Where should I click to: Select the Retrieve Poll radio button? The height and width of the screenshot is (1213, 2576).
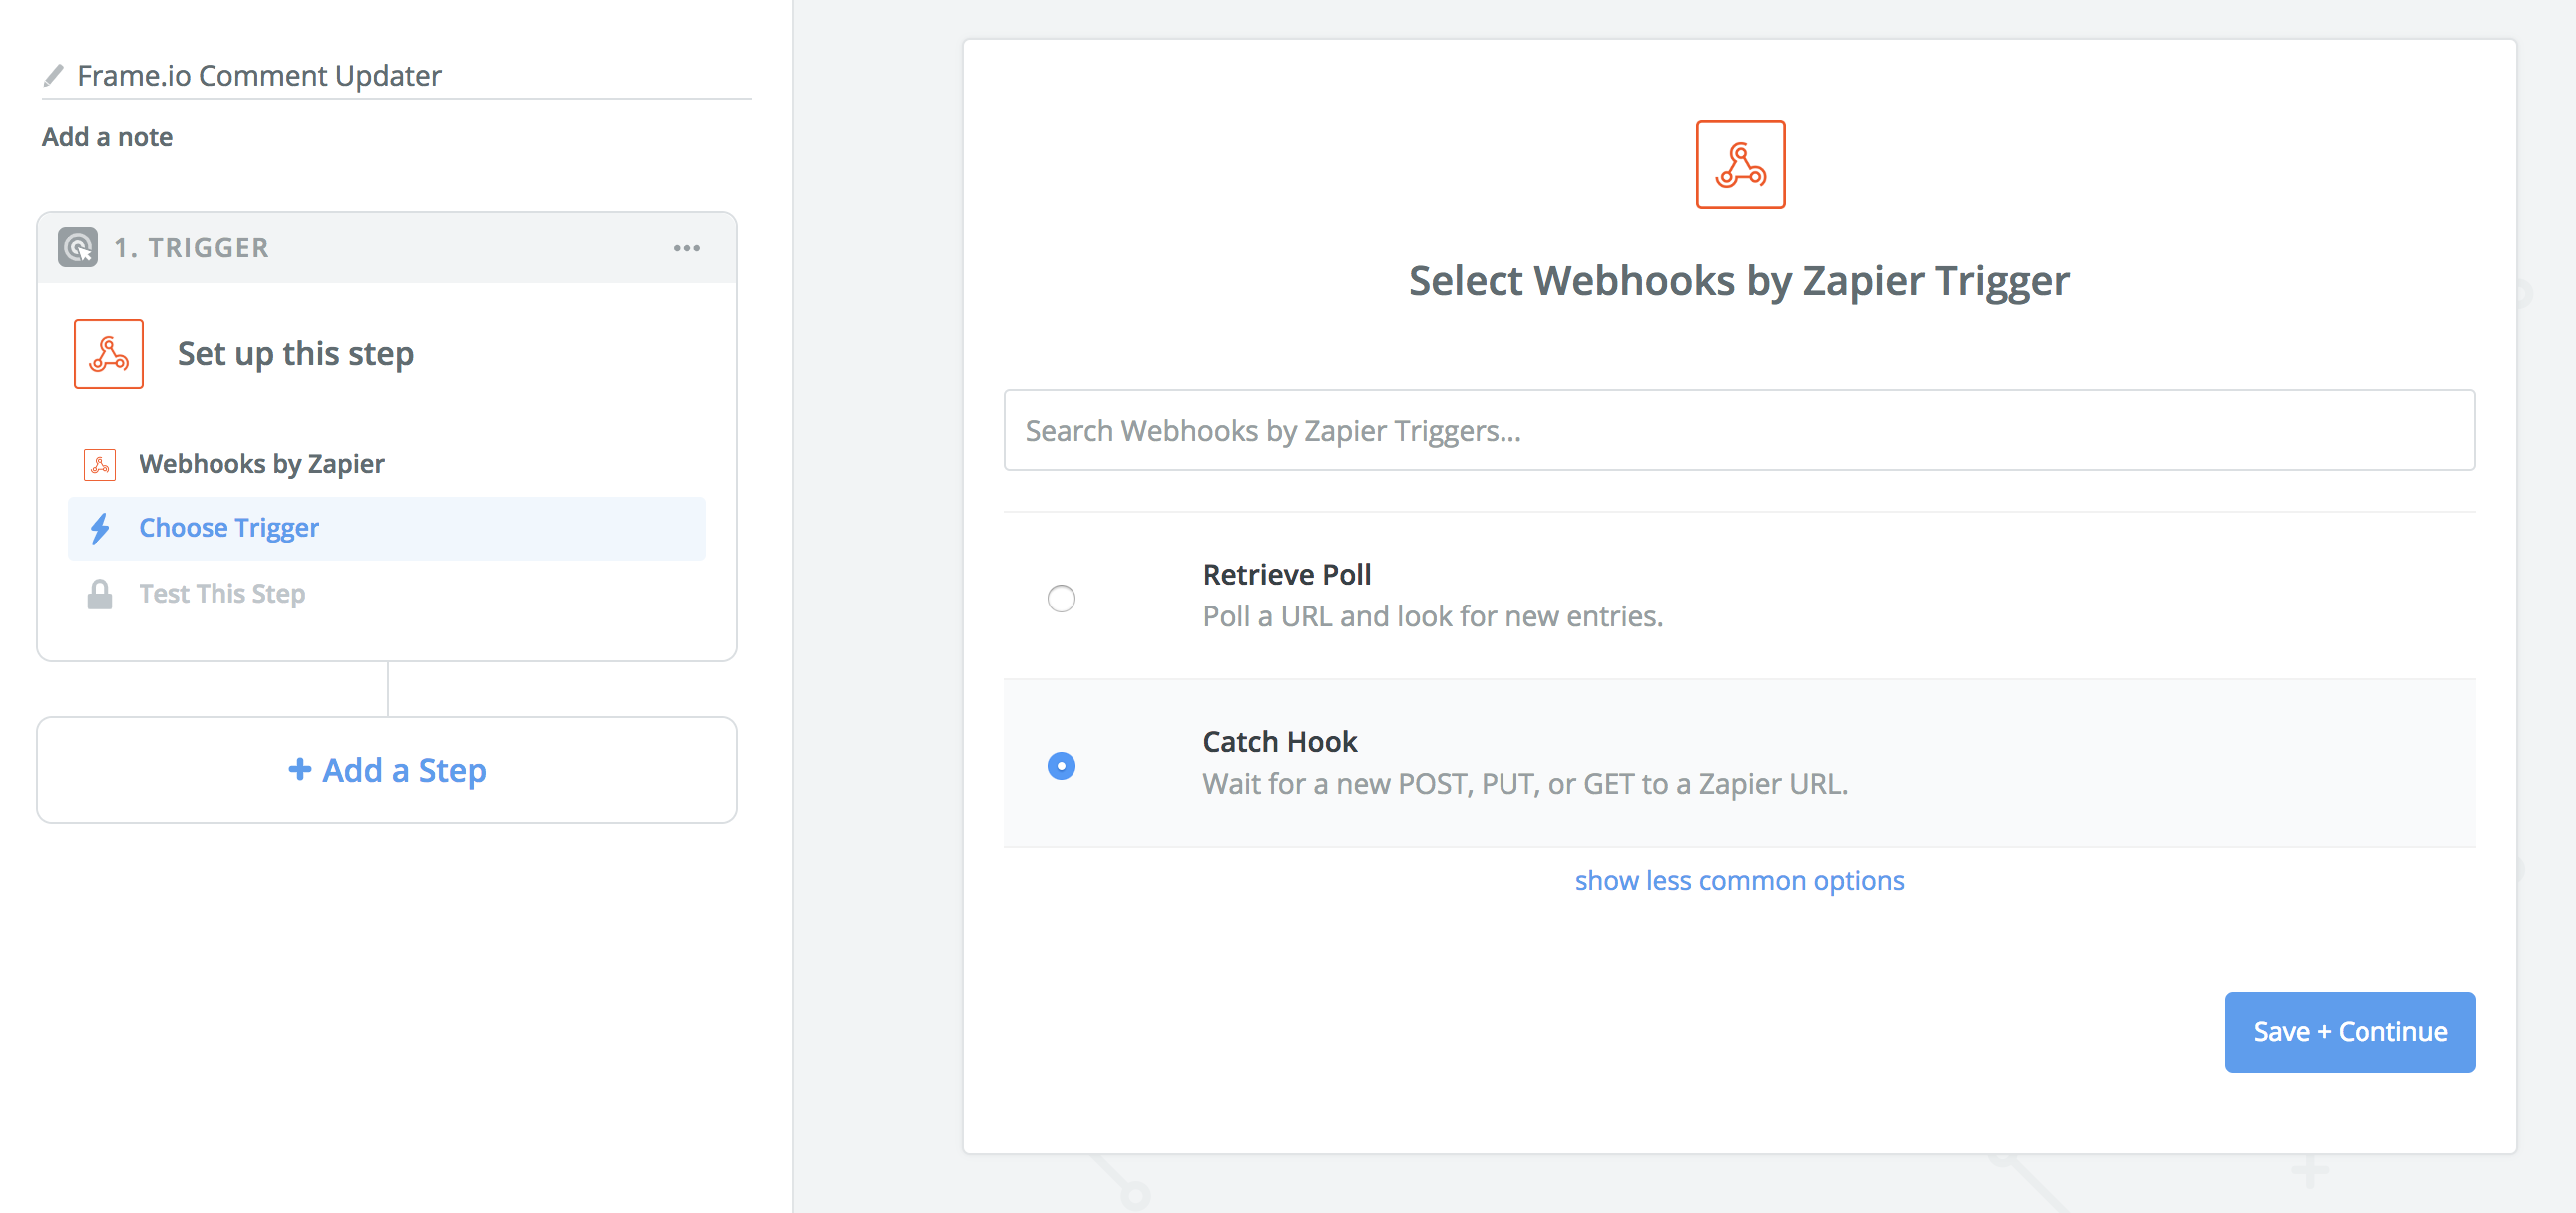[x=1062, y=597]
